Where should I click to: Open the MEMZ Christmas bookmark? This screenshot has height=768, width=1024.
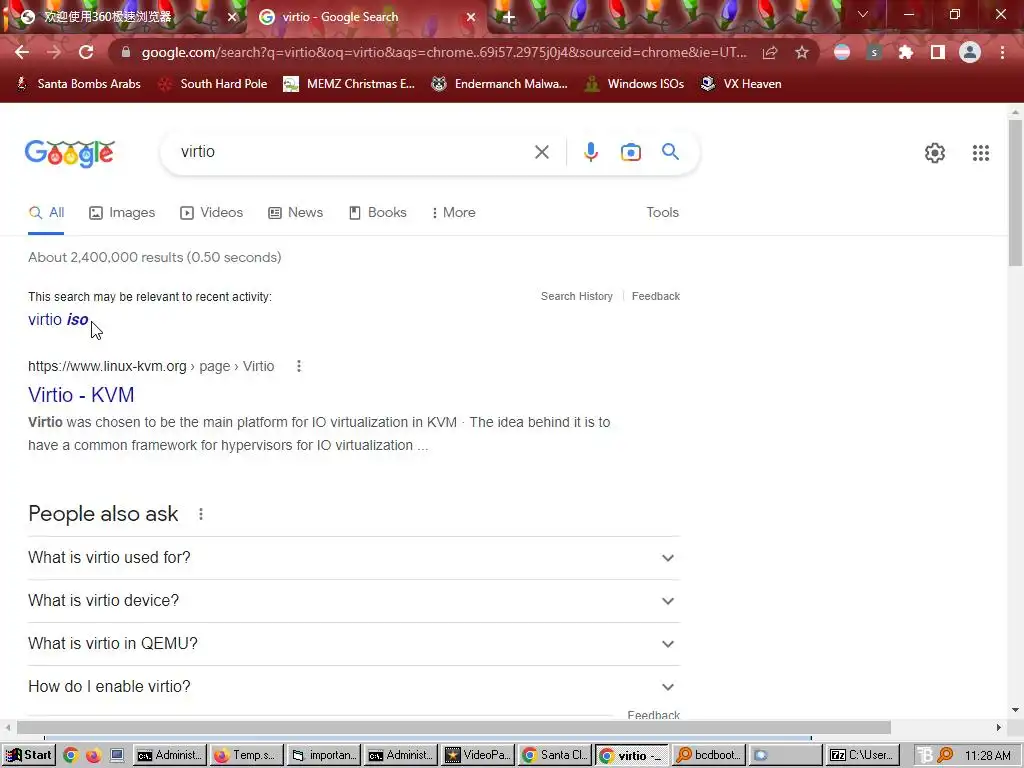(349, 84)
